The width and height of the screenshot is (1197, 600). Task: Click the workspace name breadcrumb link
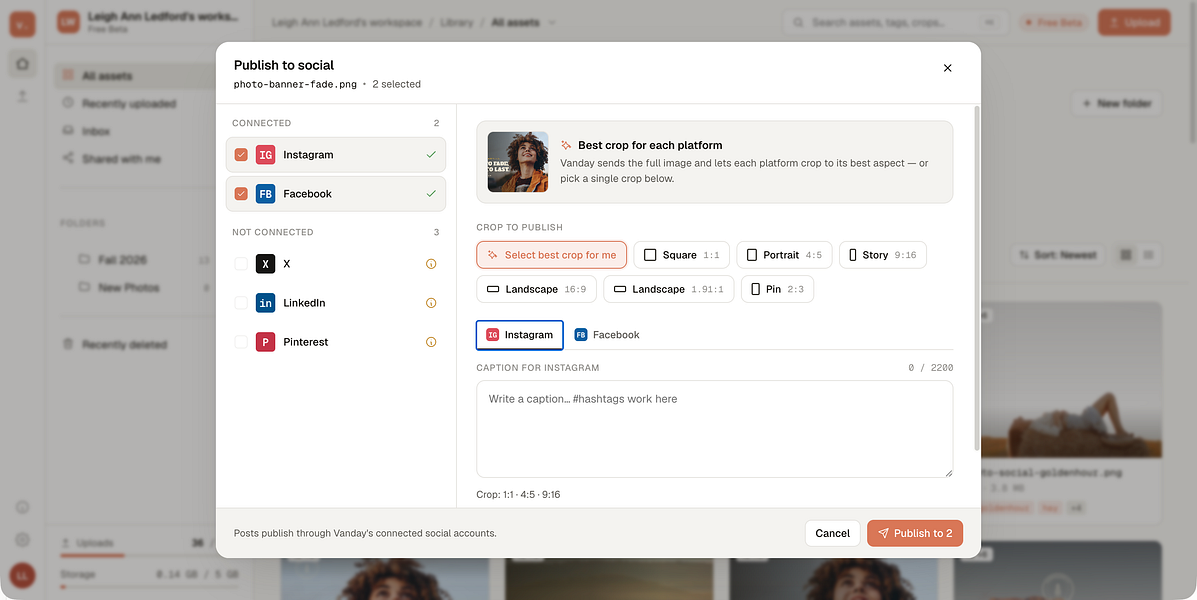347,23
